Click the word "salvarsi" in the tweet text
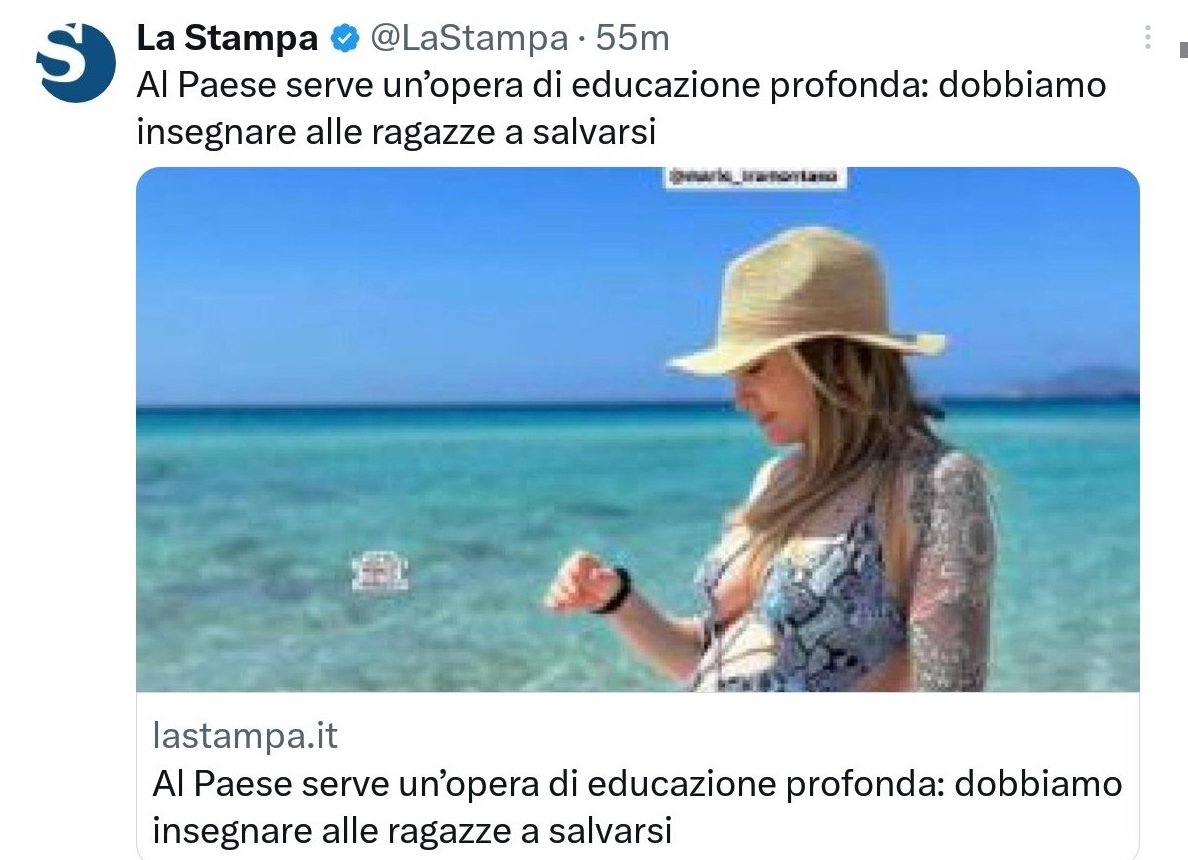Screen dimensions: 1188x860 click(594, 132)
